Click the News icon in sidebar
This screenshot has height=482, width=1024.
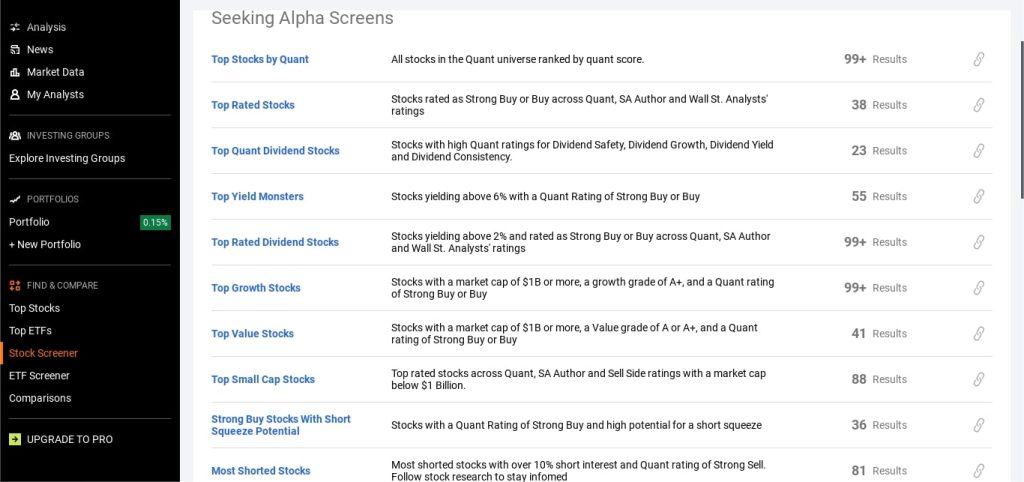coord(15,50)
